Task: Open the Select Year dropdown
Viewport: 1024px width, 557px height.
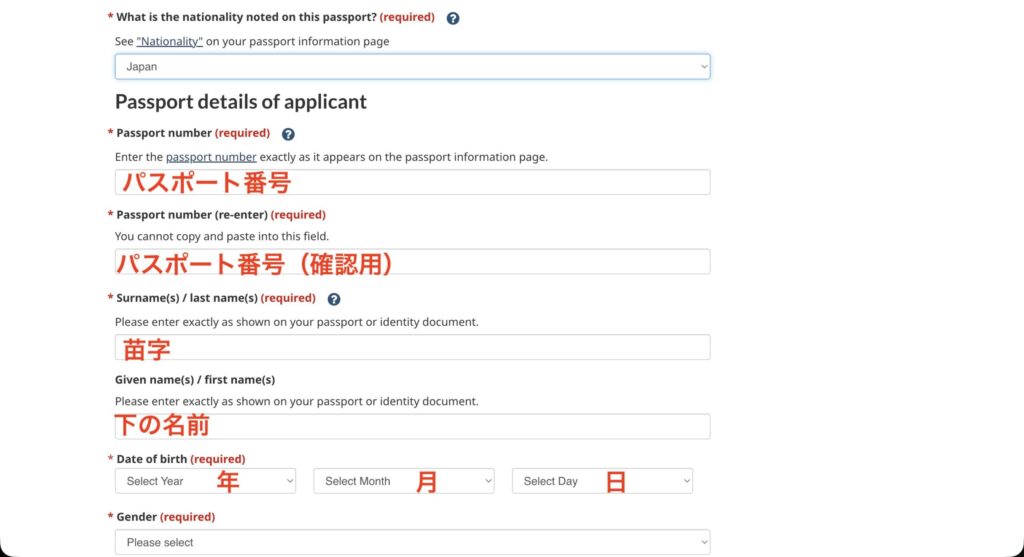Action: coord(205,481)
